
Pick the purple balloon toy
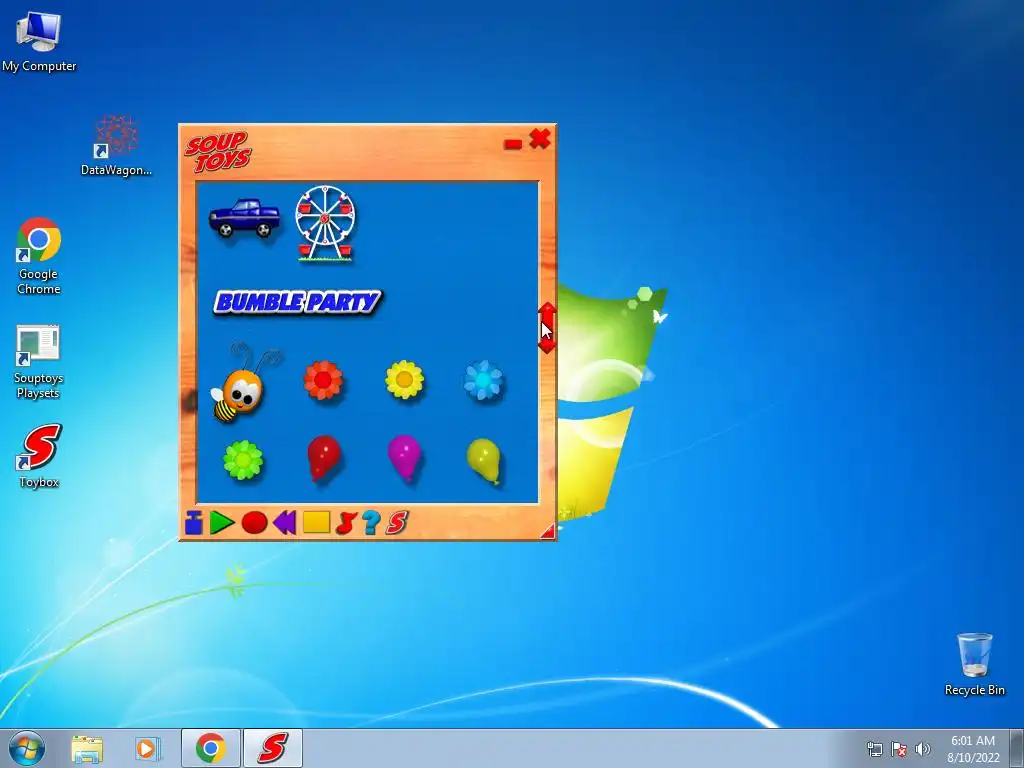pos(404,459)
